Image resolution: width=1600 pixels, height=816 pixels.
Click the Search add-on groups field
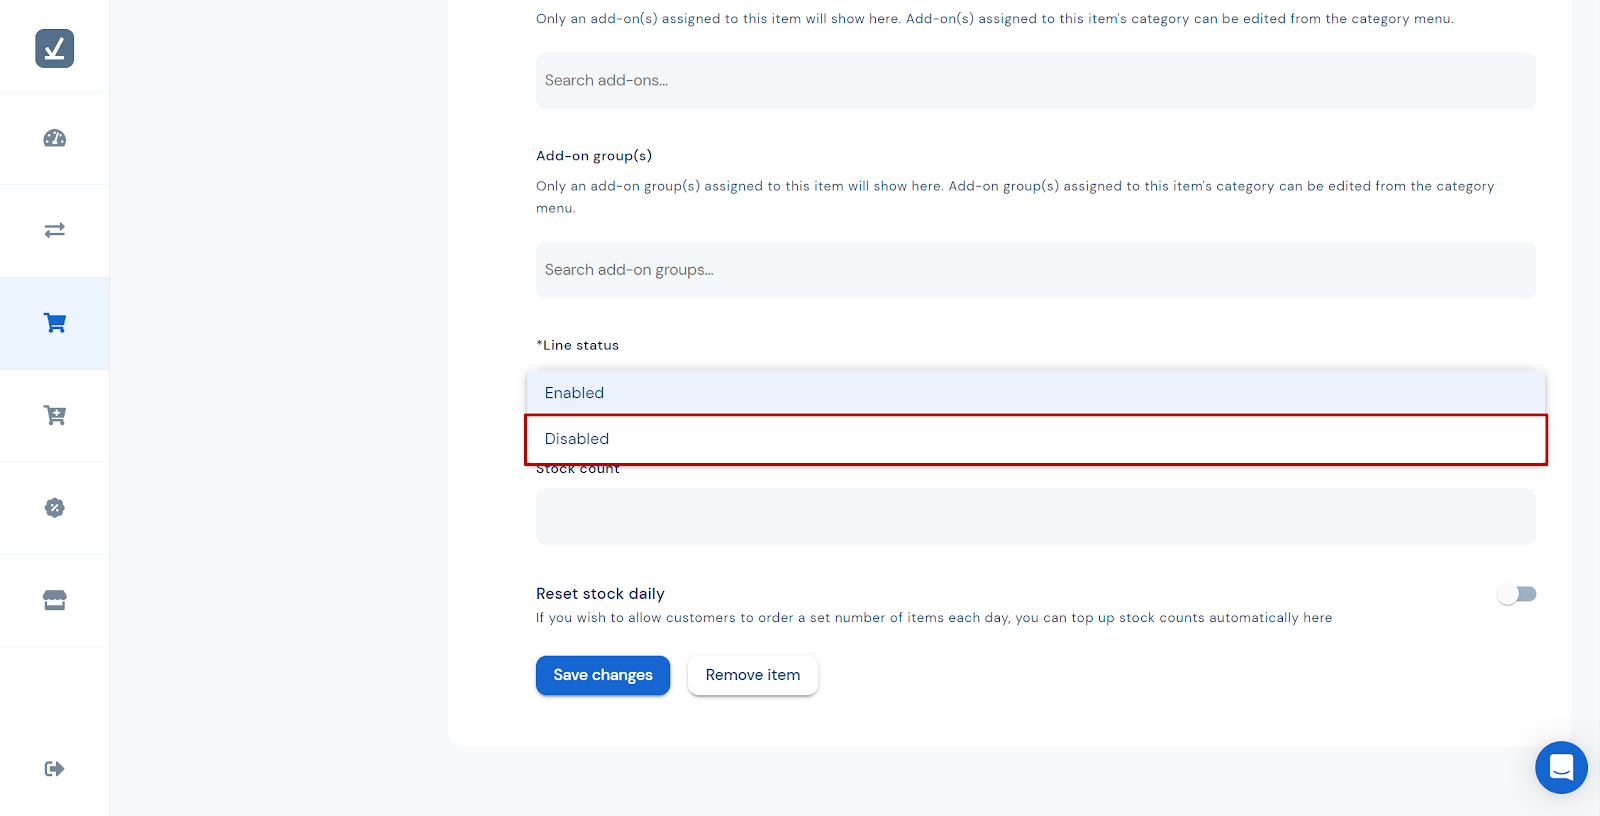pyautogui.click(x=1035, y=270)
